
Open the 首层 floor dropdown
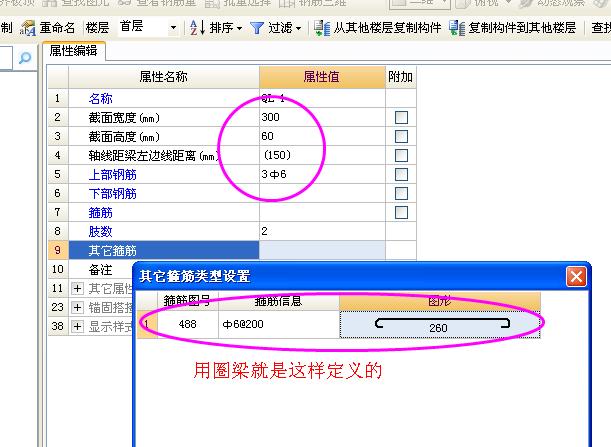click(x=173, y=28)
